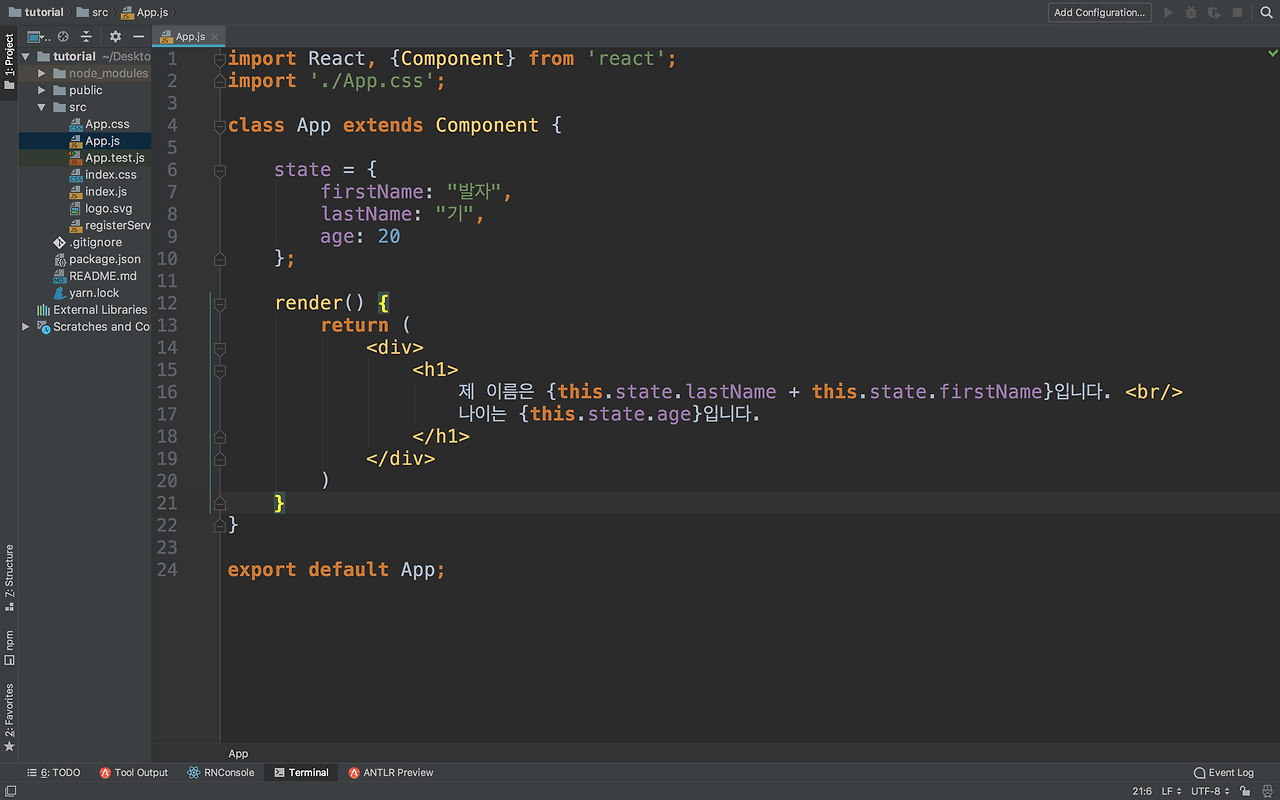Fold the state object block at line 6

tap(219, 170)
